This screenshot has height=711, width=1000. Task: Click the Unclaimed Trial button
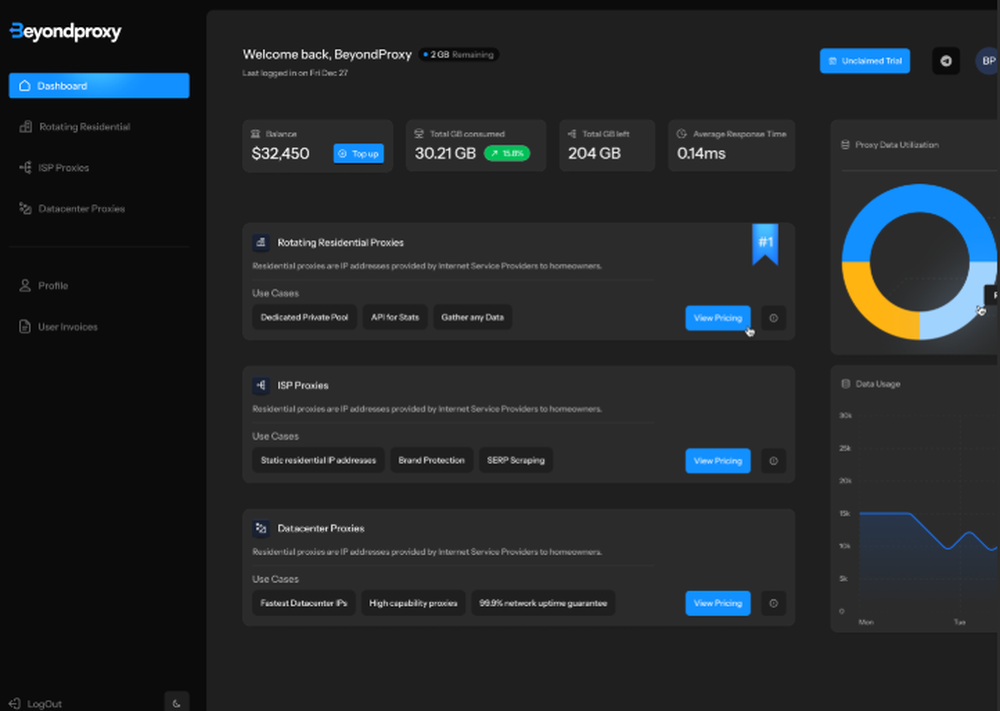(x=864, y=60)
